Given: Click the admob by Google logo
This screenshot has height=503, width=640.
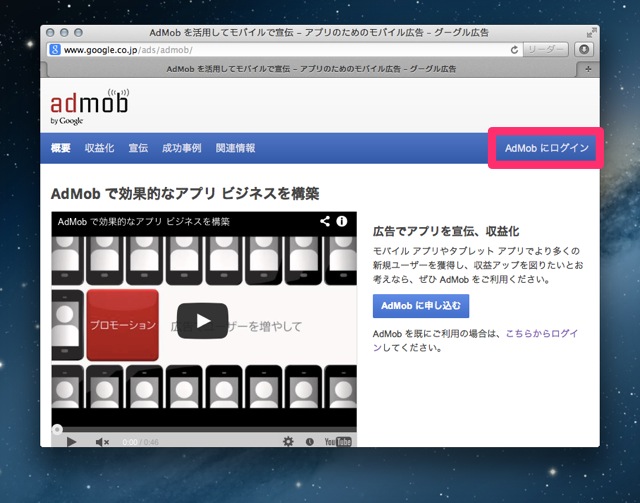Looking at the screenshot, I should click(90, 107).
